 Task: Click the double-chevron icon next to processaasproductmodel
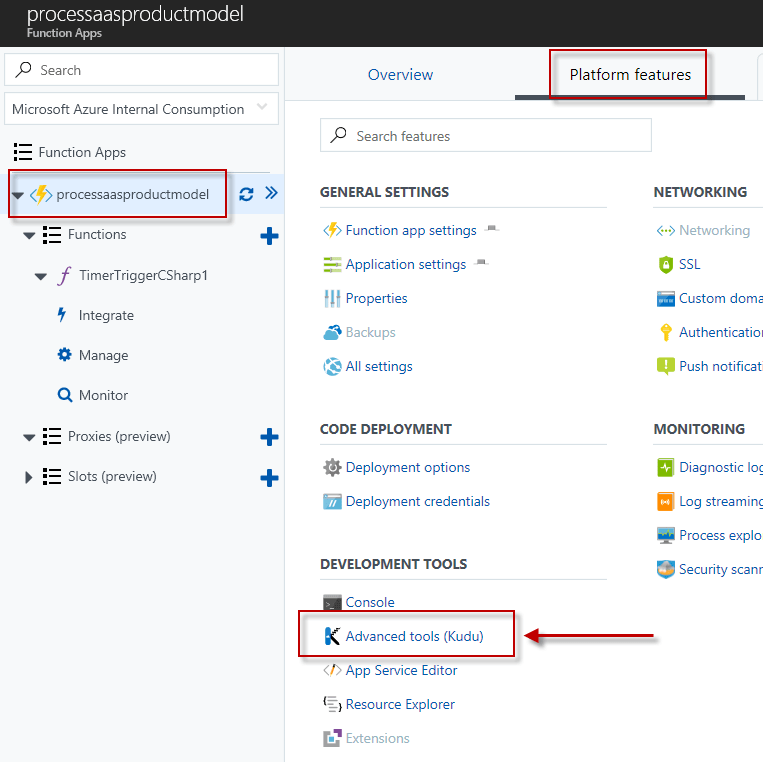coord(271,194)
